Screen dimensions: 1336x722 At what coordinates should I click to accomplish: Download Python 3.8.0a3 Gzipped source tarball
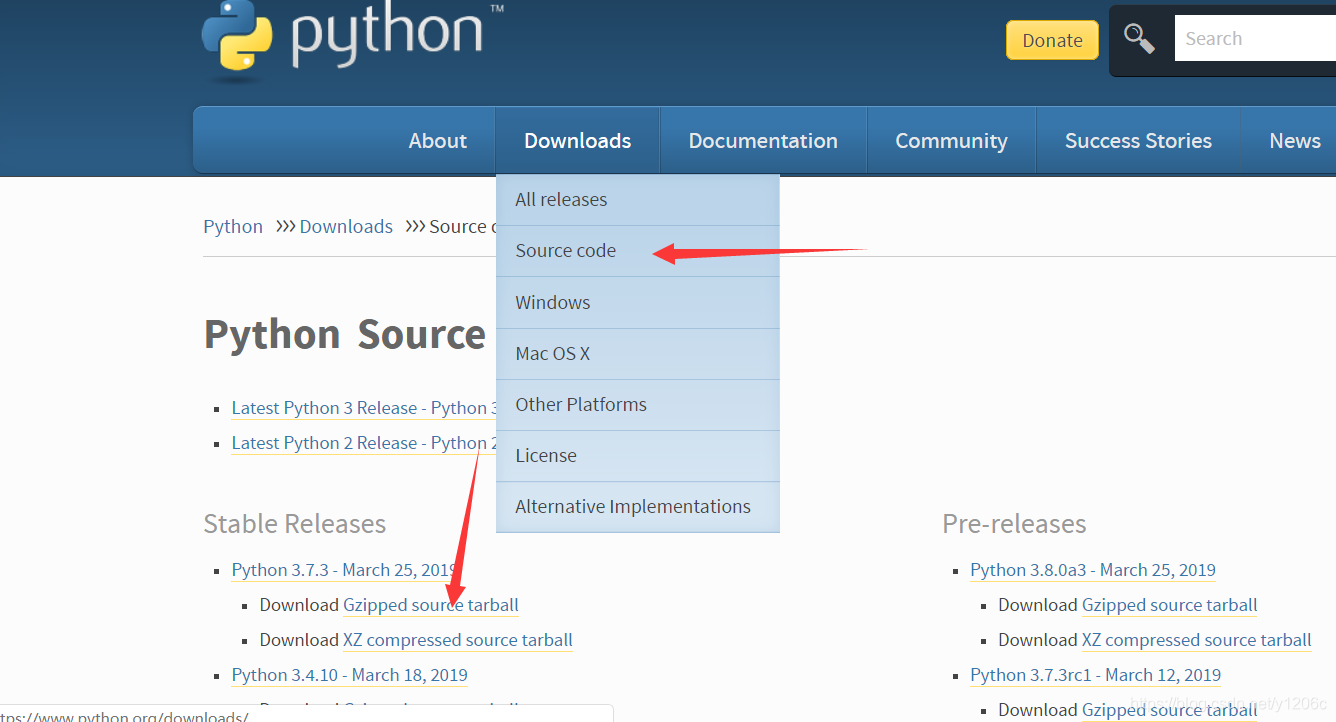coord(1170,605)
